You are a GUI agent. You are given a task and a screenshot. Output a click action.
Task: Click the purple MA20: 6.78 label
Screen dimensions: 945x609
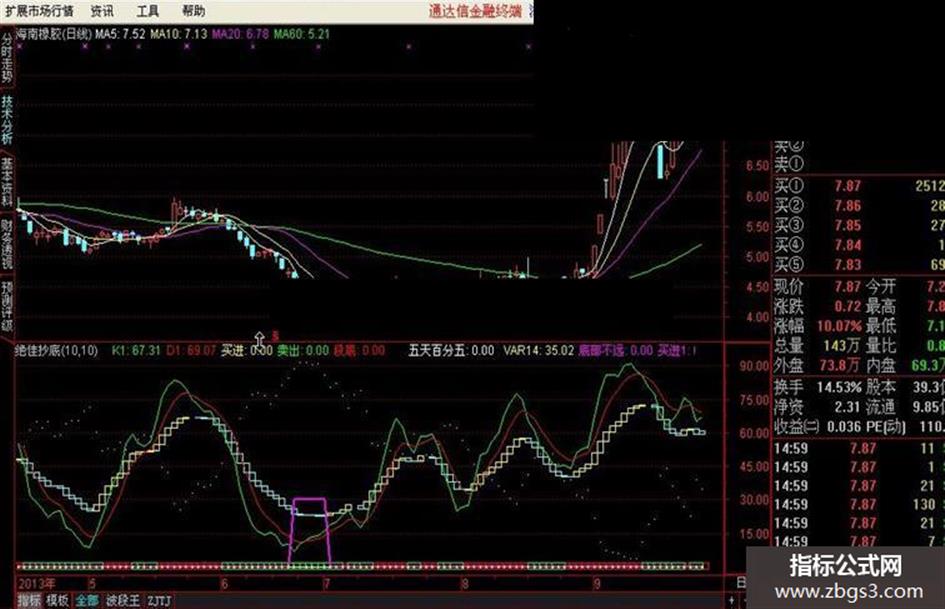coord(240,34)
